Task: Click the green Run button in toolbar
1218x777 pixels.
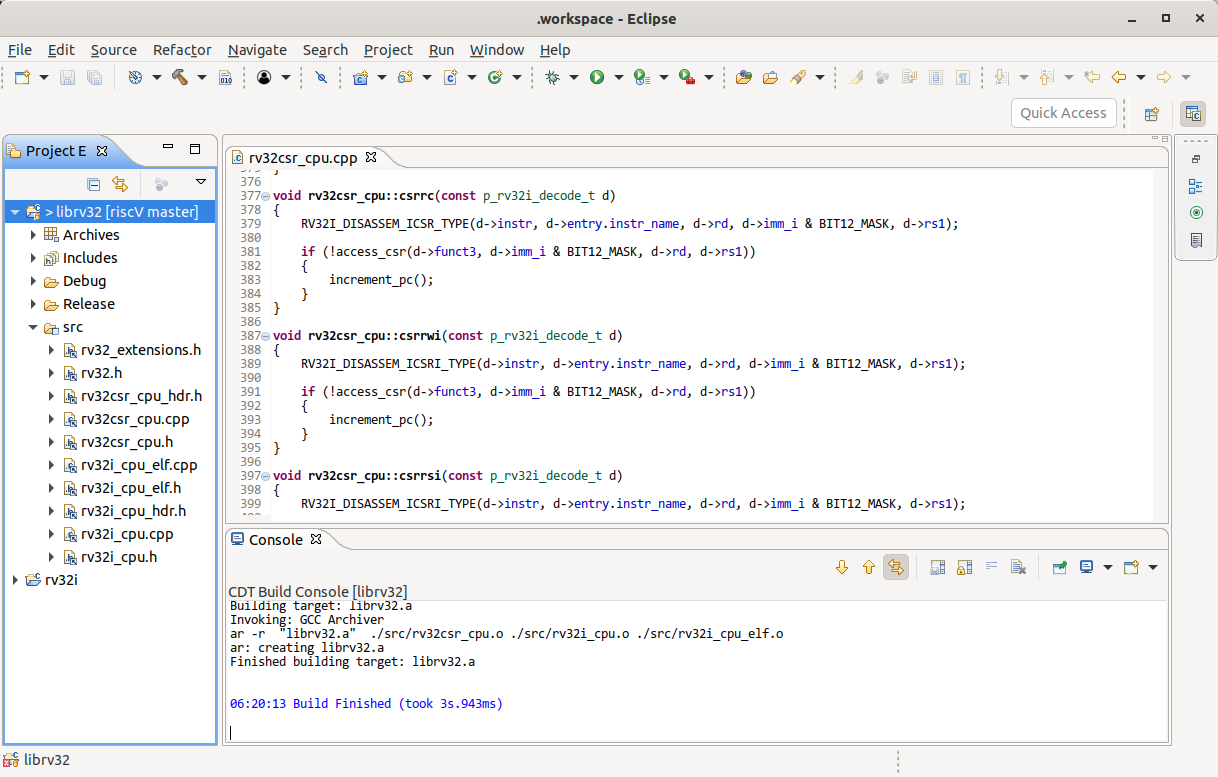Action: point(597,77)
